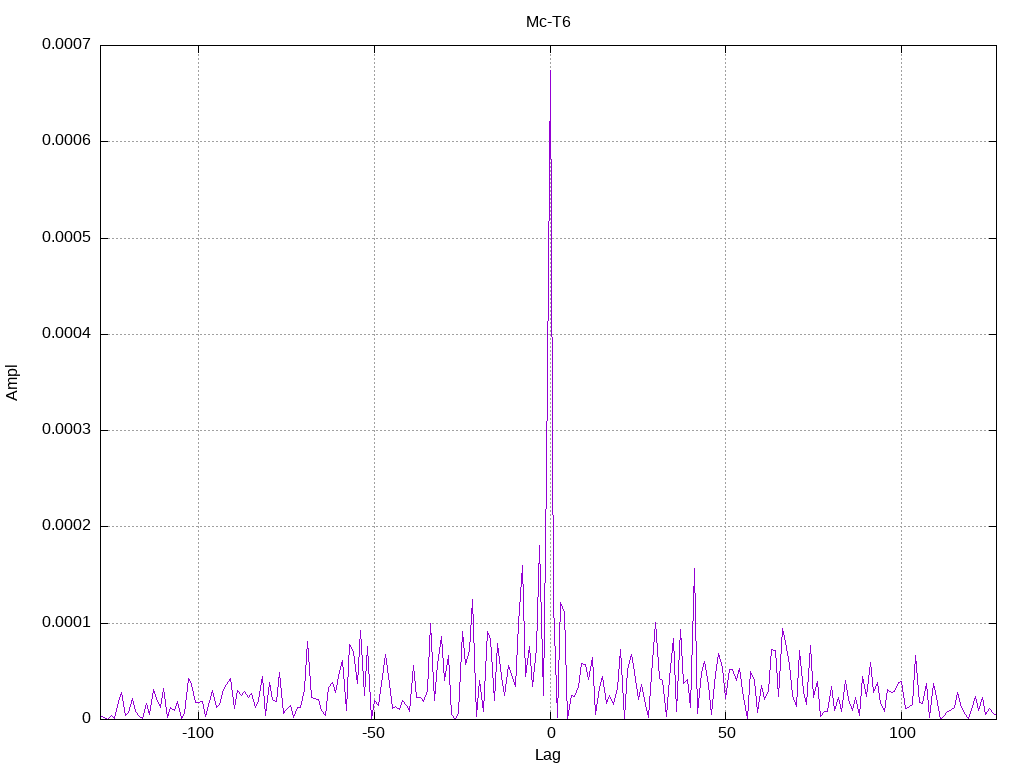Click the 0.0007 y-axis tick label
Screen dimensions: 1024x768
[x=66, y=44]
